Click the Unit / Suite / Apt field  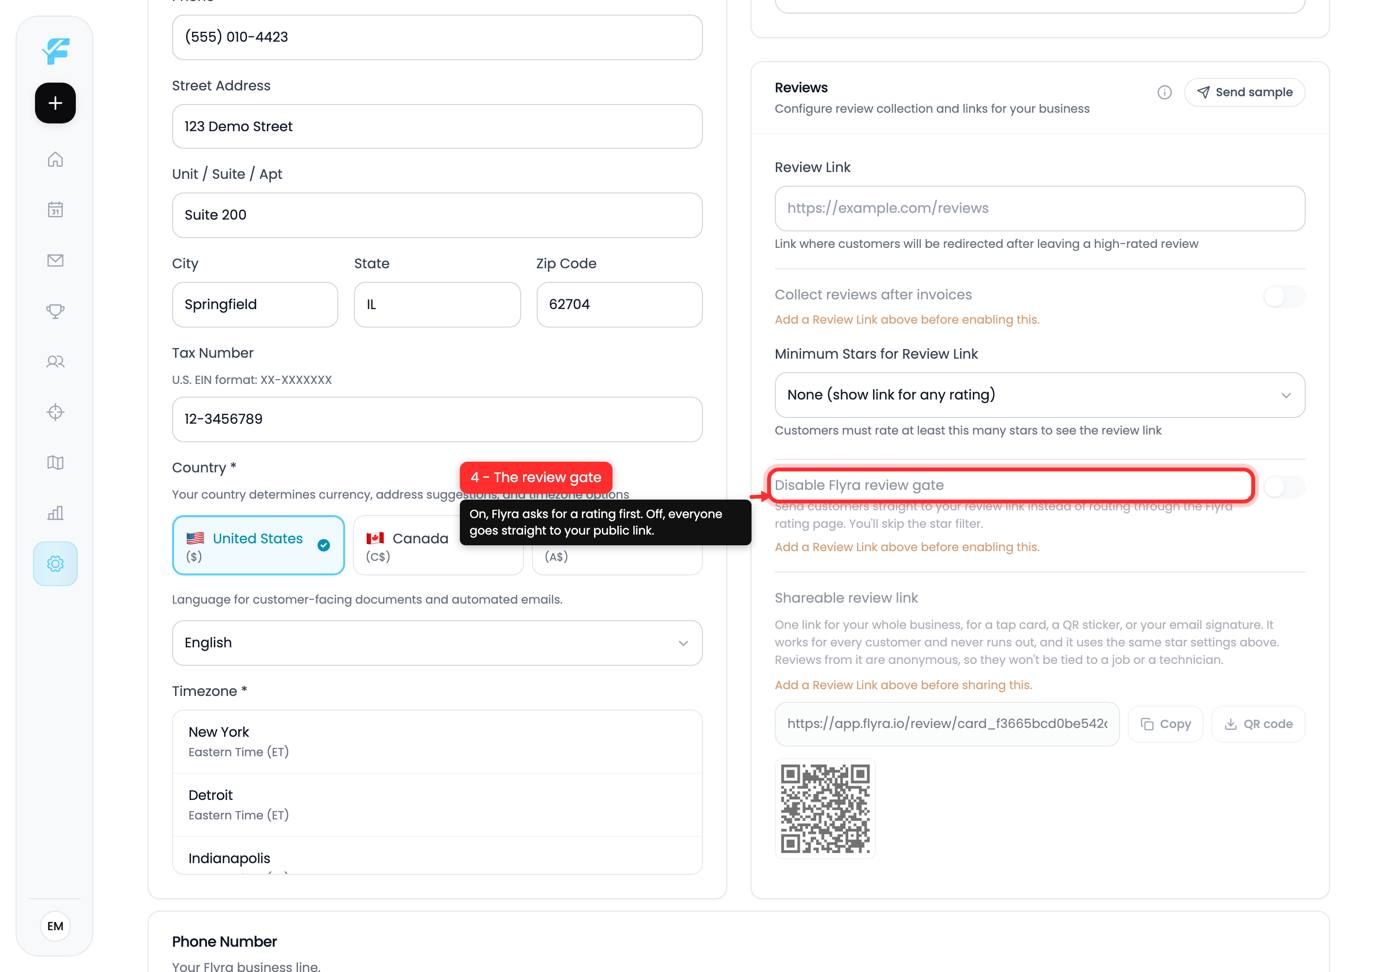tap(437, 215)
